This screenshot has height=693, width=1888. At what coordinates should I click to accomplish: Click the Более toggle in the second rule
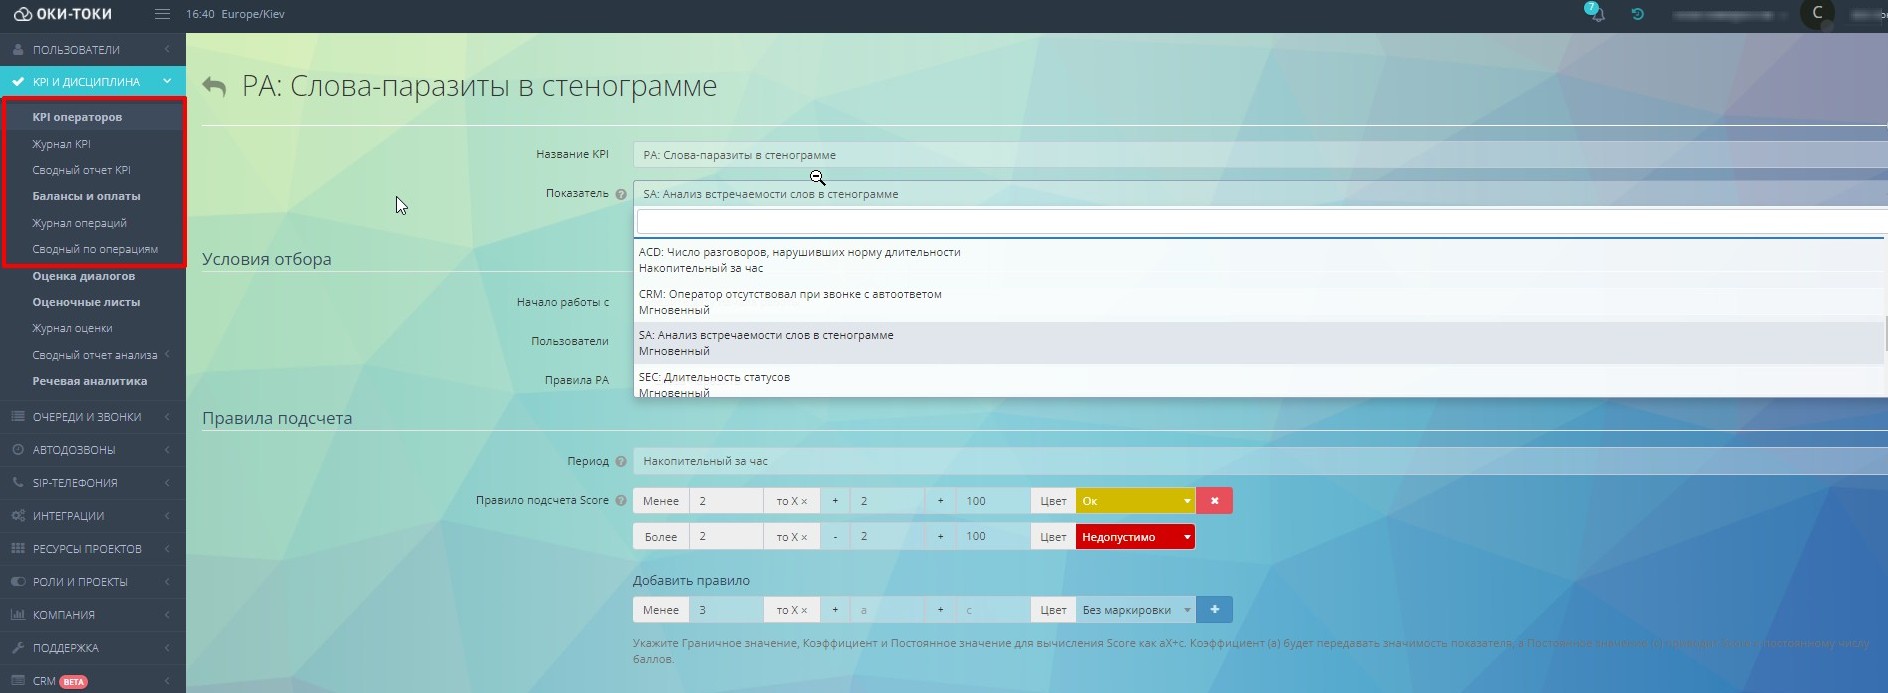pos(661,537)
